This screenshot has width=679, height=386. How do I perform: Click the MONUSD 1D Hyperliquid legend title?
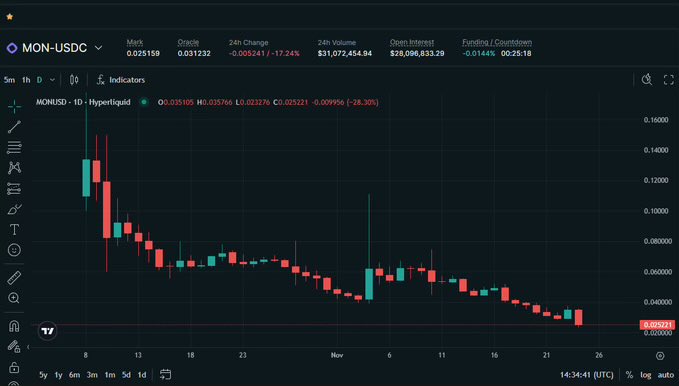[83, 102]
